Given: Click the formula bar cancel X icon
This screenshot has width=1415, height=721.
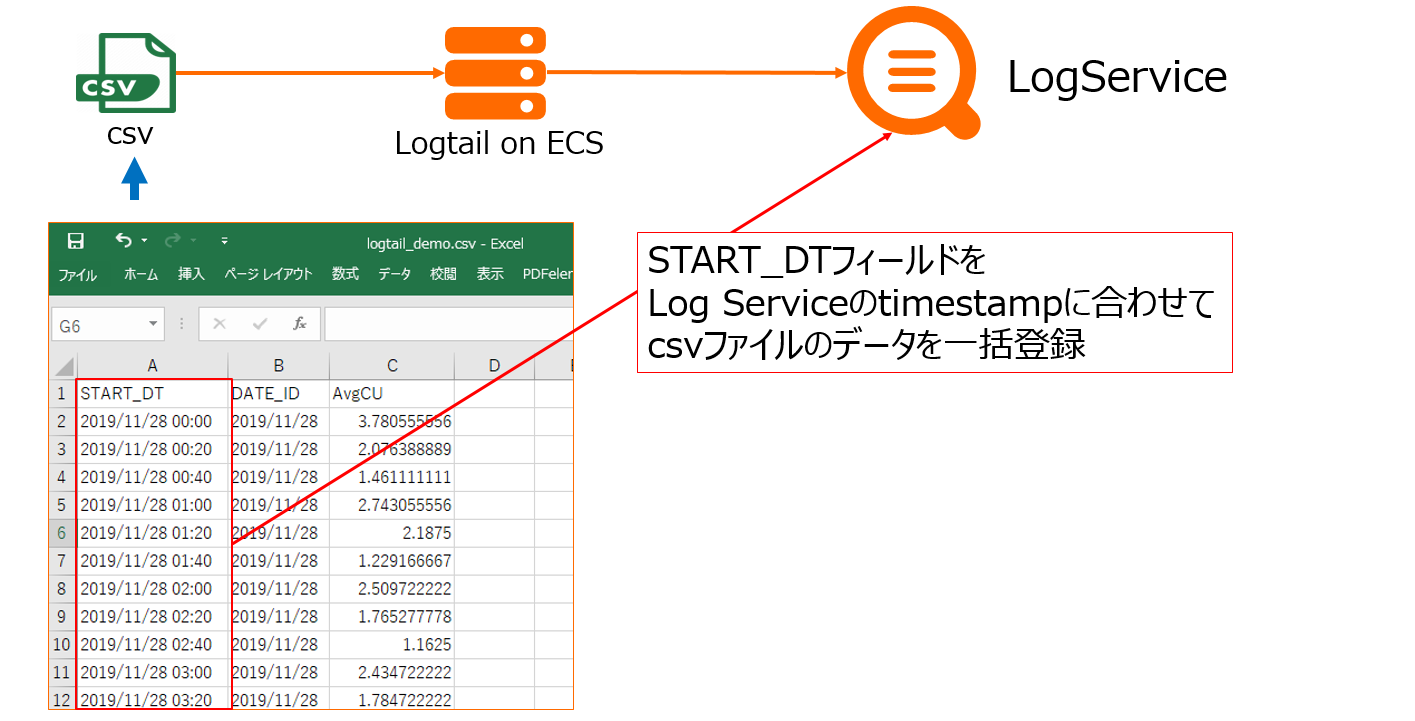Looking at the screenshot, I should click(x=220, y=324).
